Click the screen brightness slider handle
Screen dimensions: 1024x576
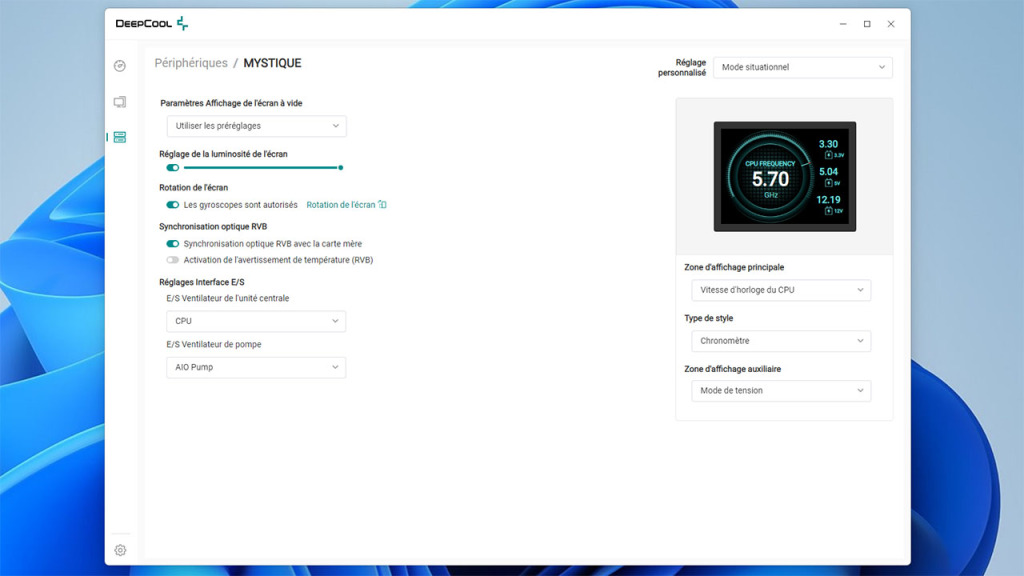click(341, 168)
